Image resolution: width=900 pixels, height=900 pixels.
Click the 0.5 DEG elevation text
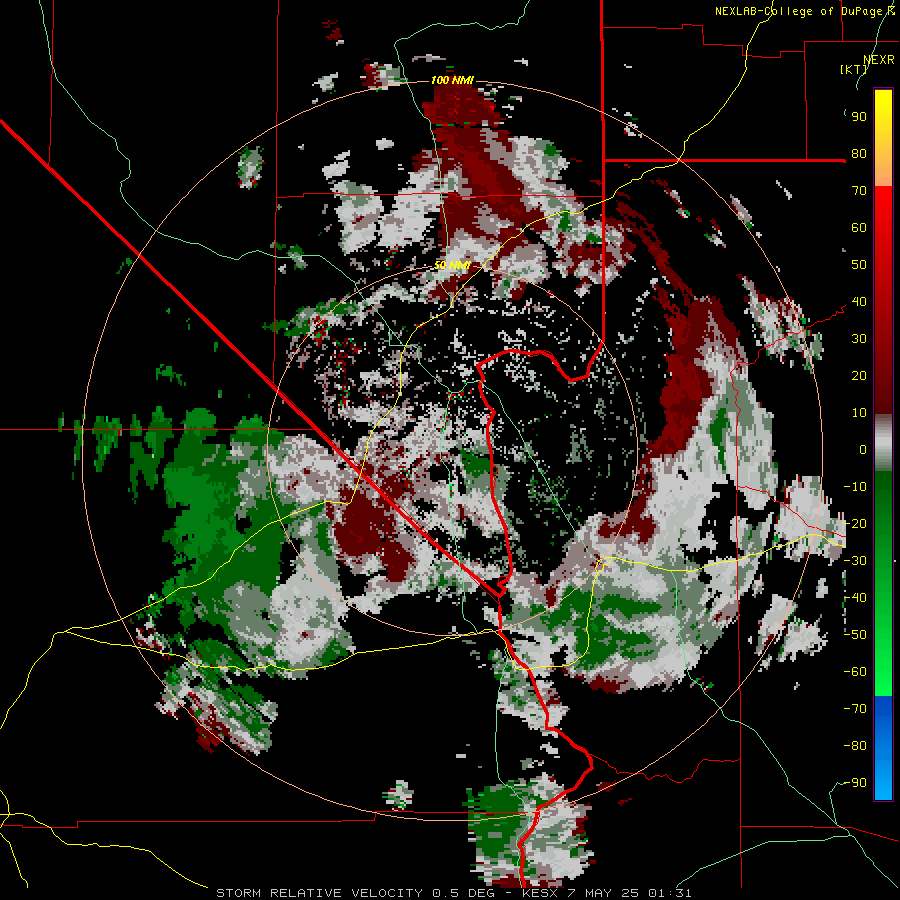[466, 893]
